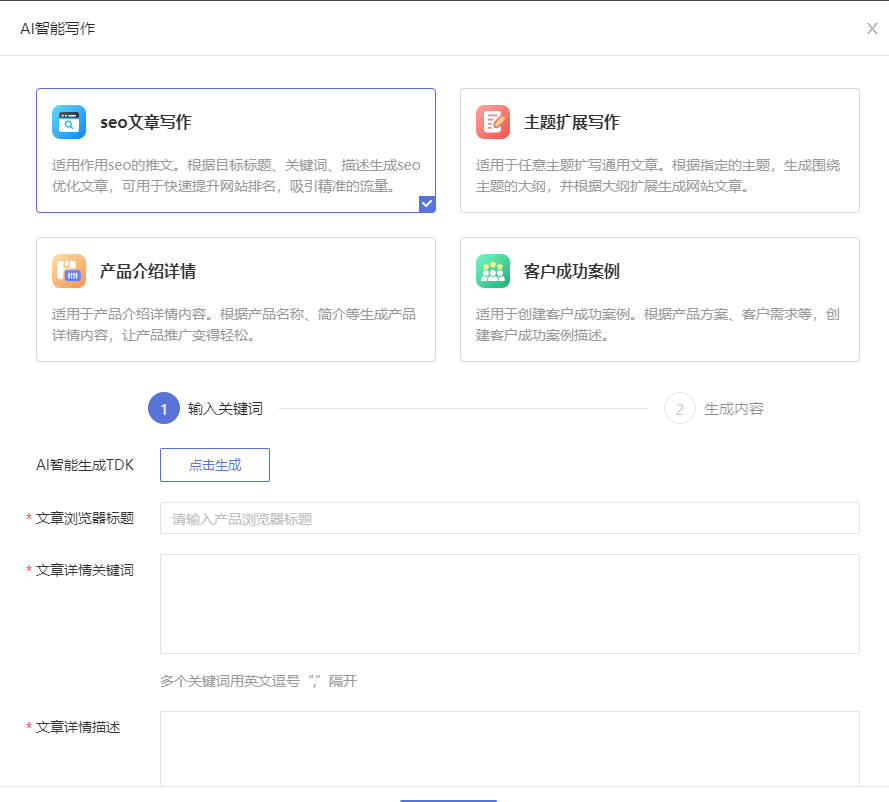Screen dimensions: 889x802
Task: Select the 输入关键词 step label
Action: pos(225,409)
